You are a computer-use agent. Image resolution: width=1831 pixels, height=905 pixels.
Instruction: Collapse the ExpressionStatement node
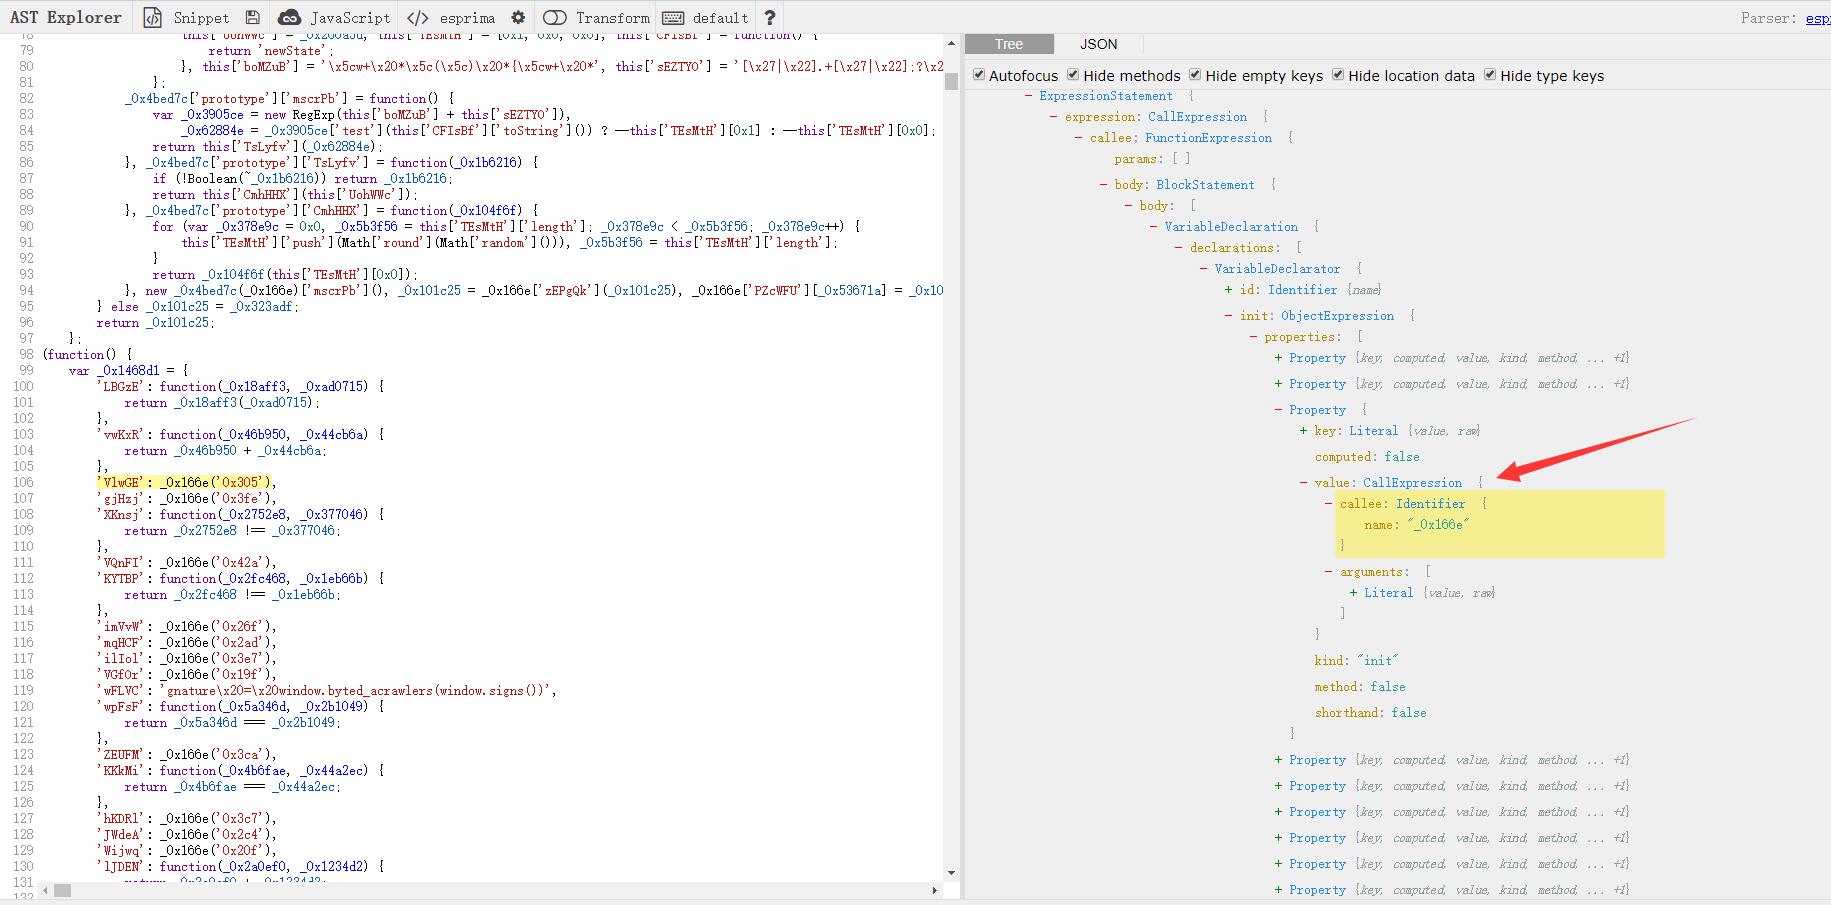pos(1029,96)
